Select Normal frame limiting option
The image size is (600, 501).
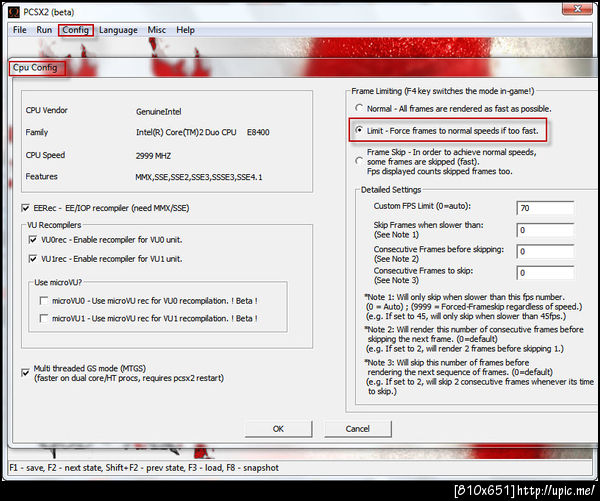point(359,108)
